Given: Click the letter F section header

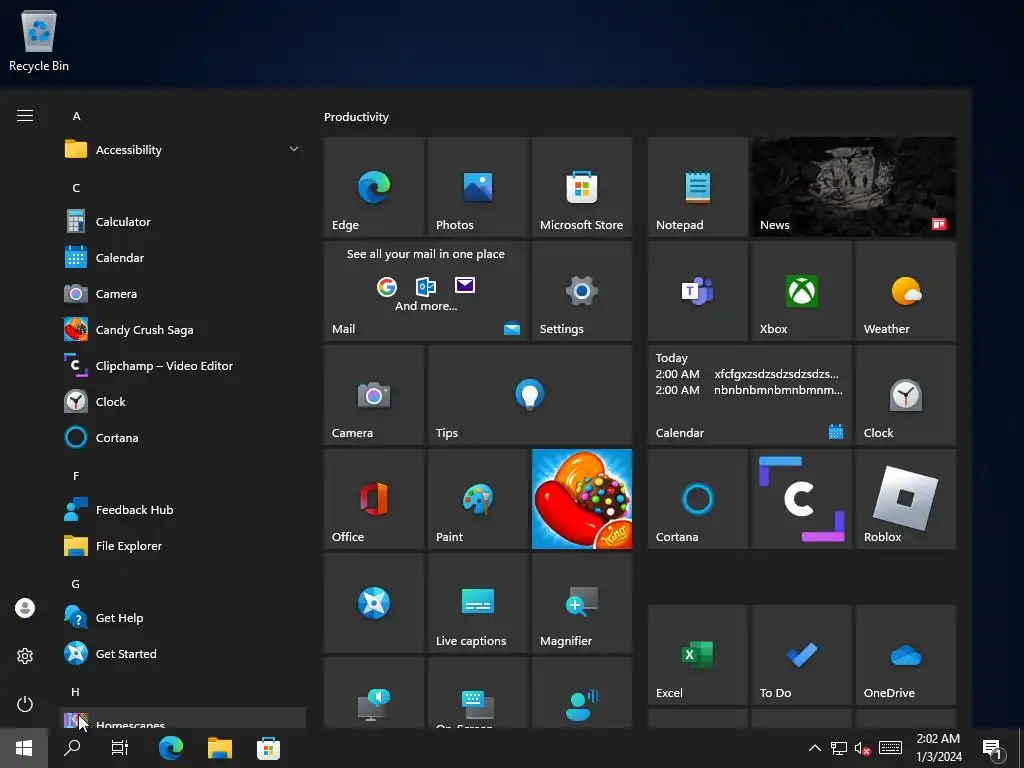Looking at the screenshot, I should tap(76, 476).
